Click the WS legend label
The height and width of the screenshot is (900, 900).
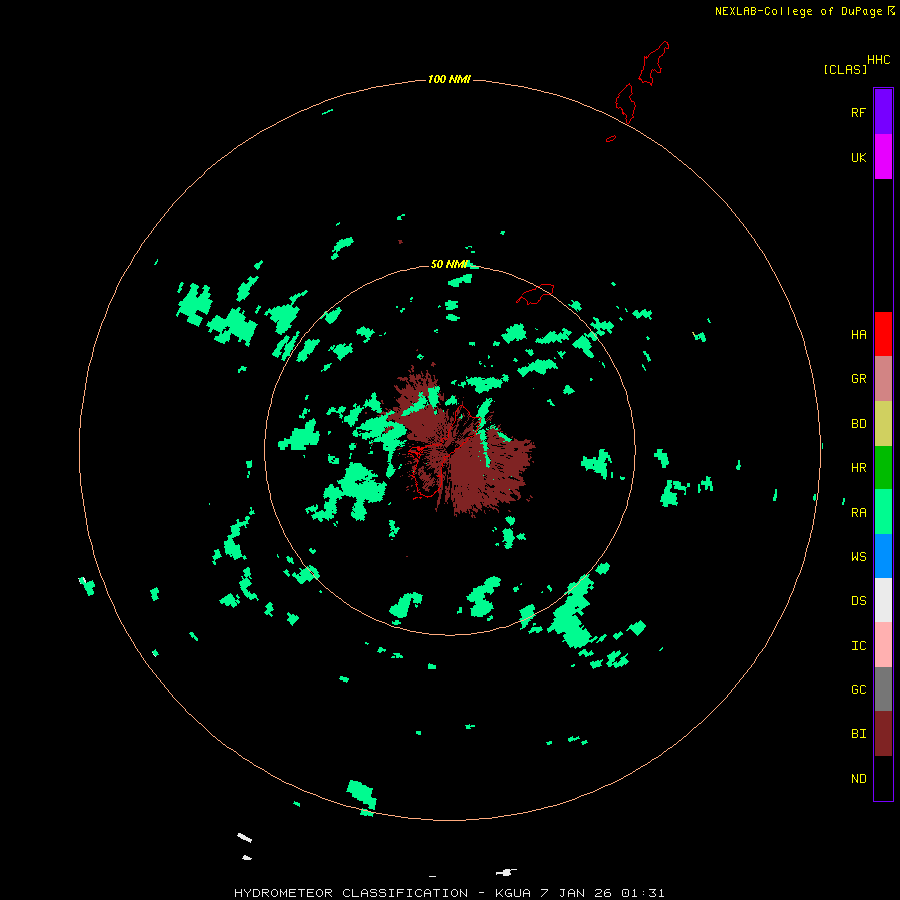click(x=858, y=556)
